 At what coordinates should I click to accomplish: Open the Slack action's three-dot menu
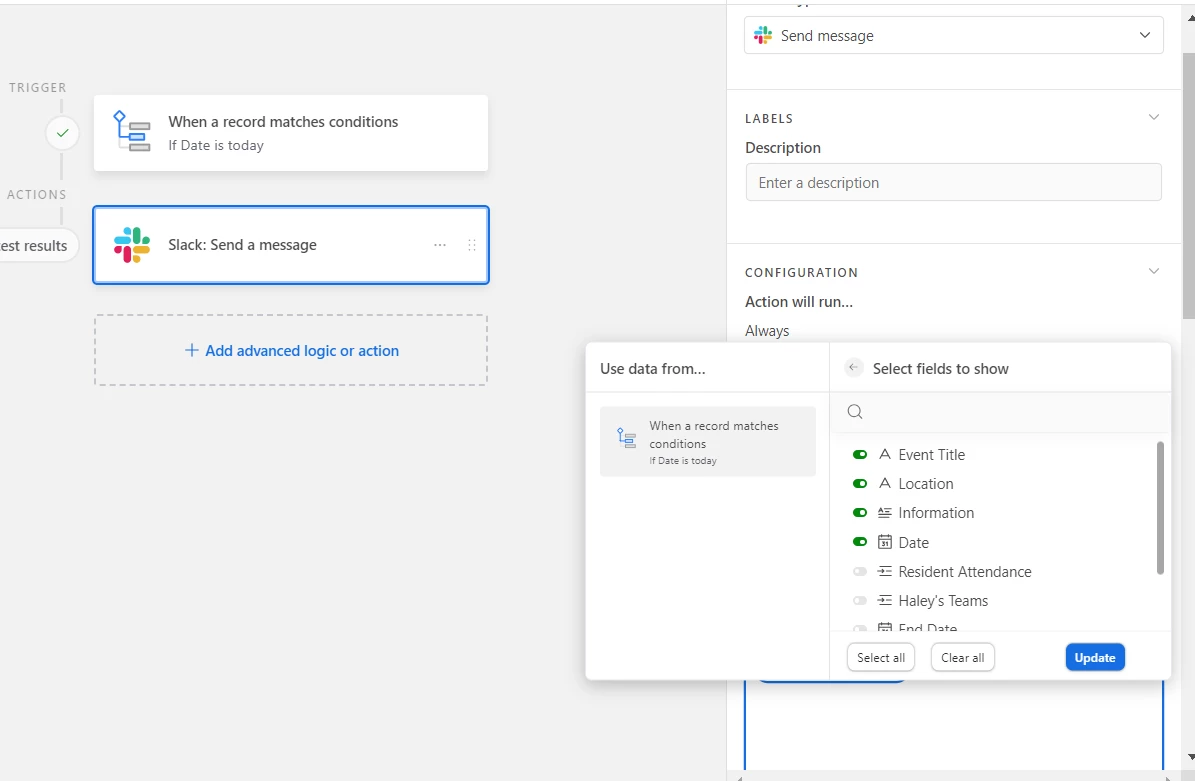440,245
